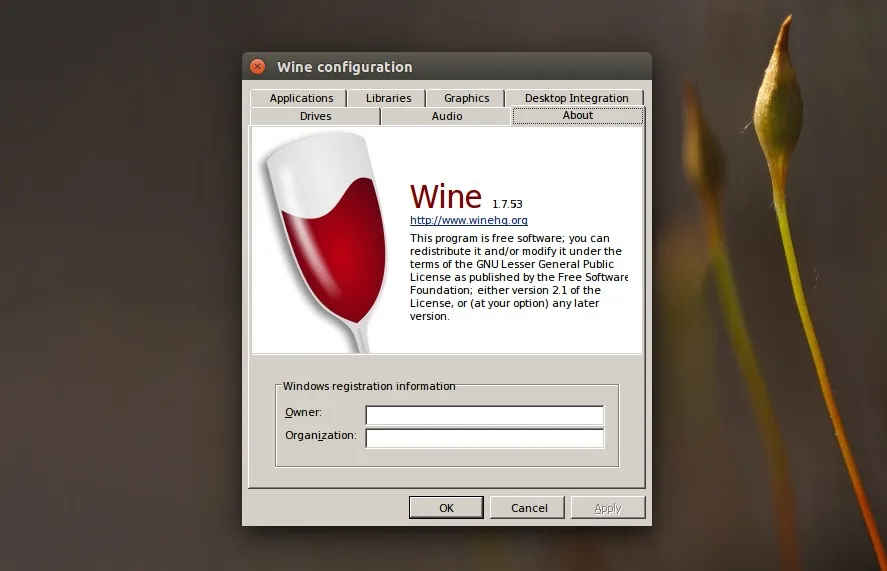The image size is (887, 571).
Task: Click the Apply button
Action: click(x=608, y=508)
